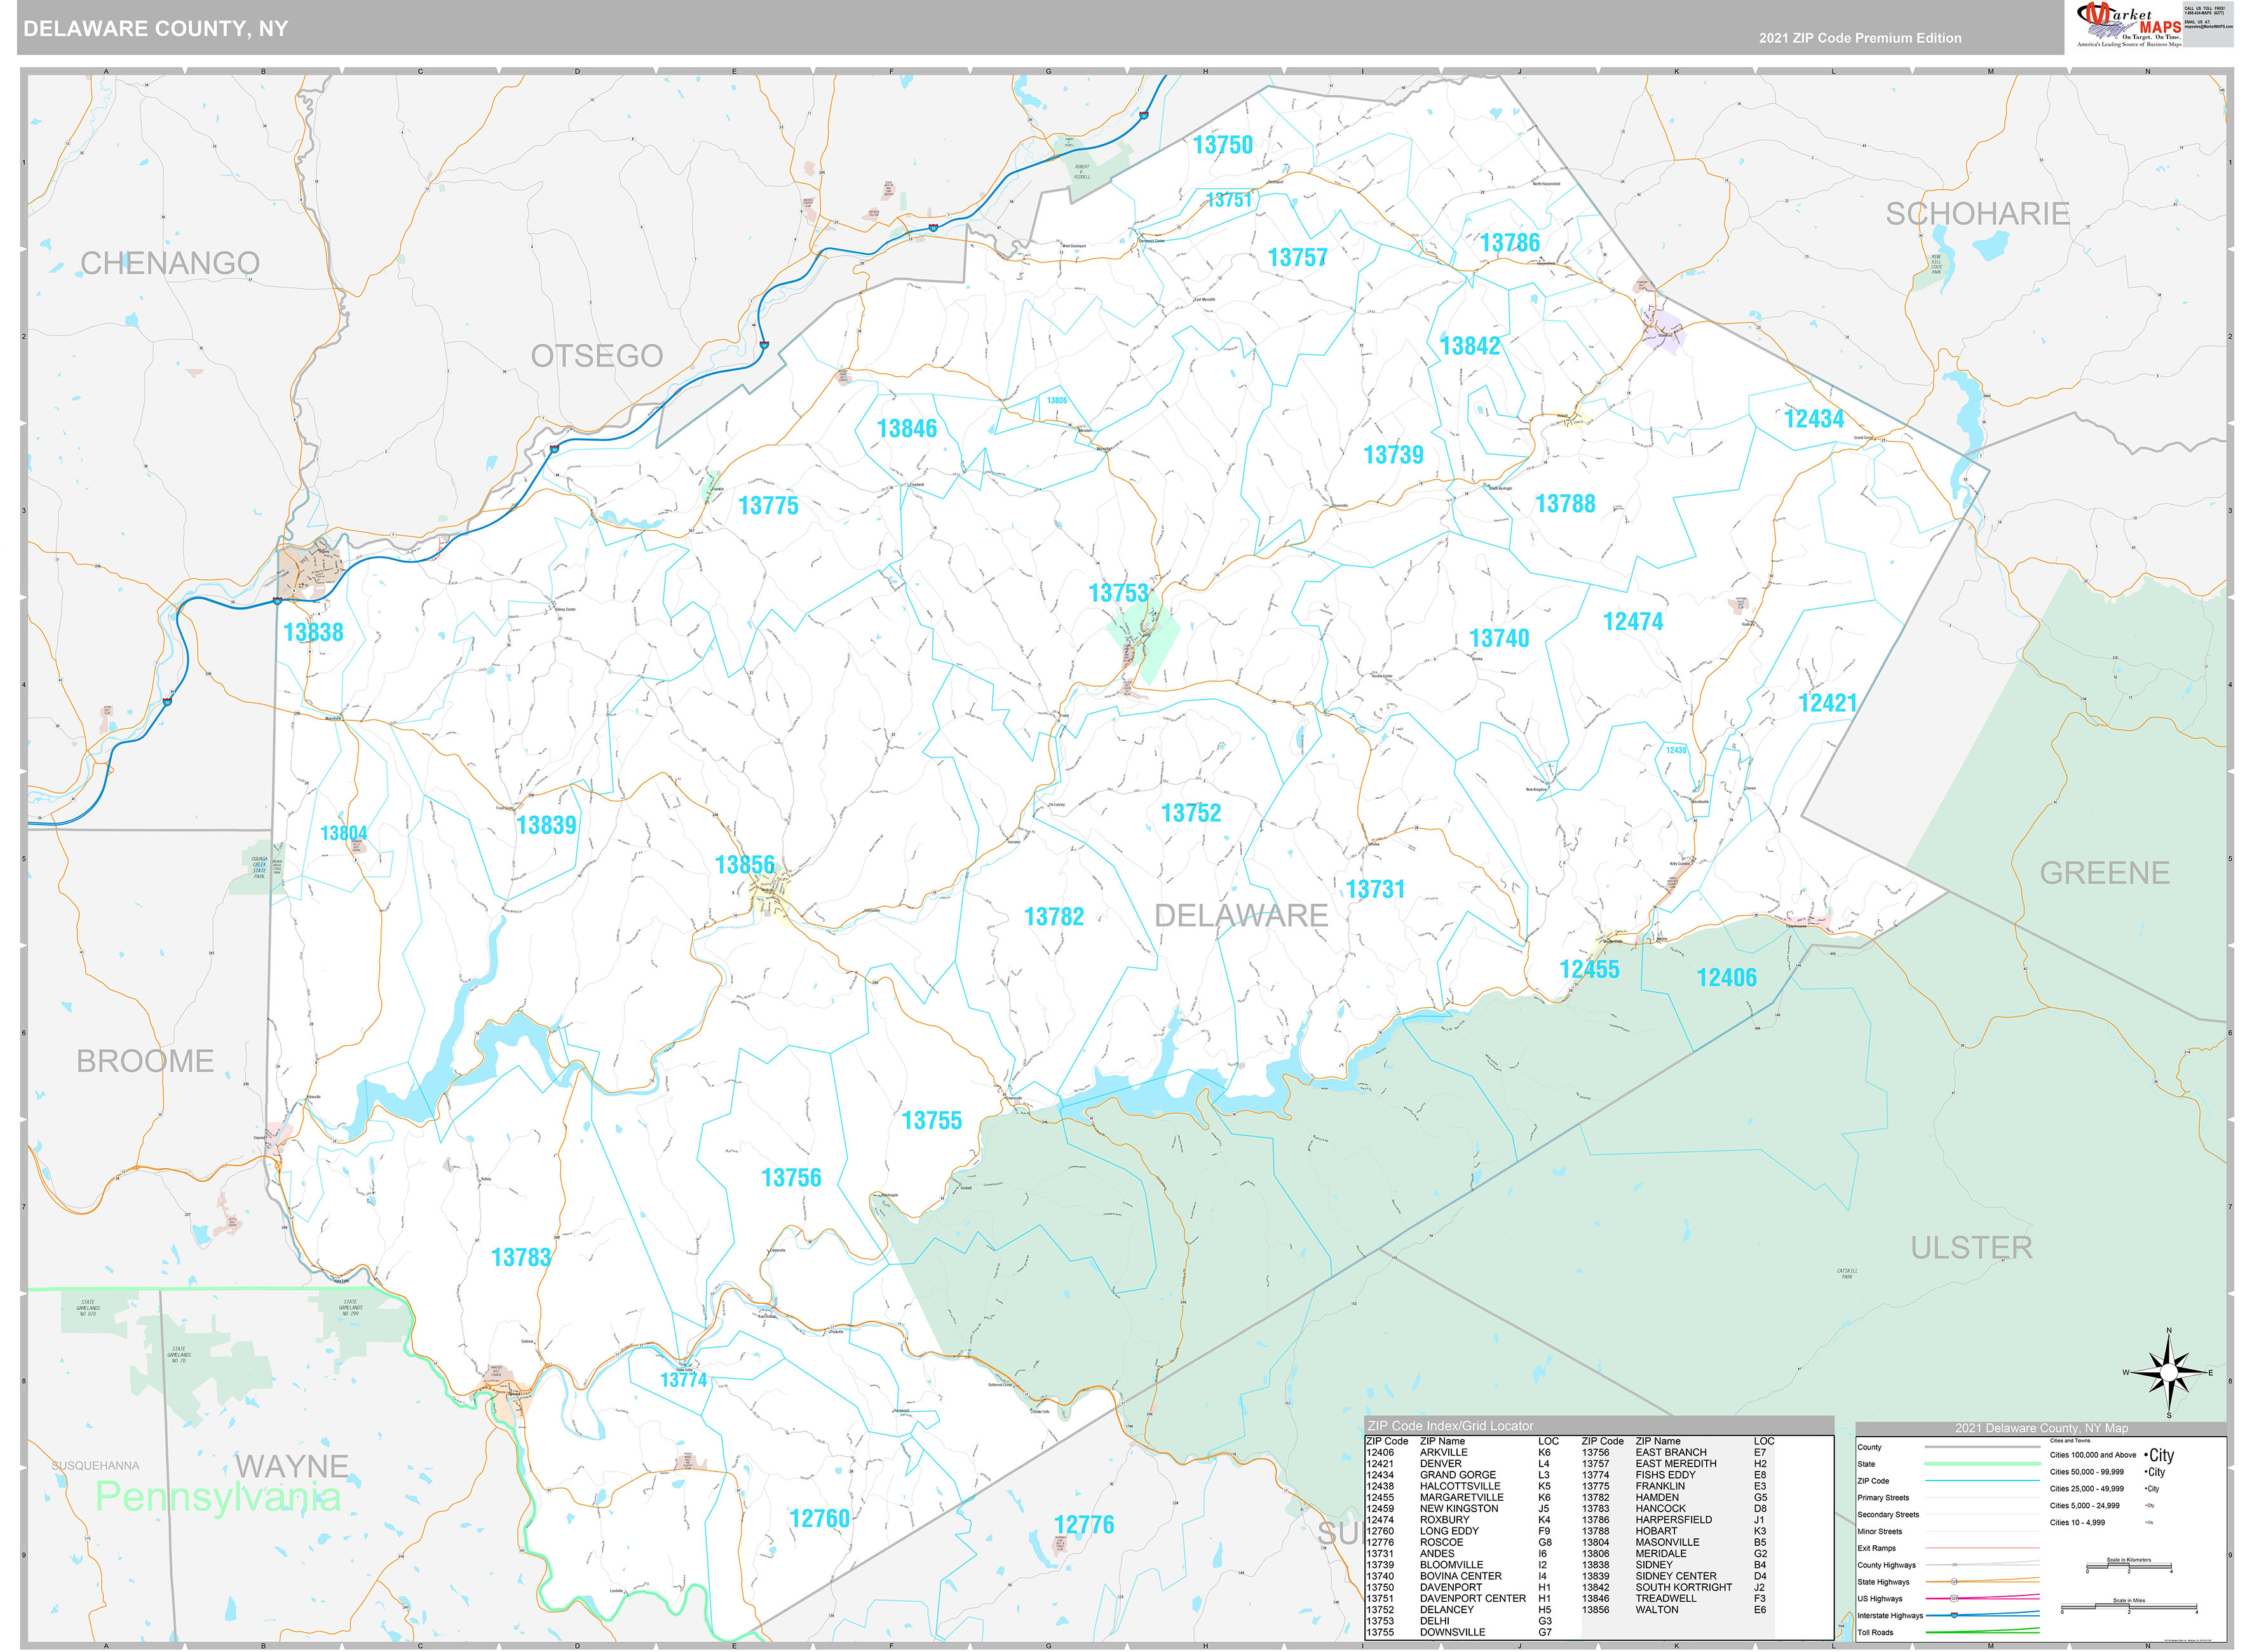Click ZIP label 12776 on the map

point(1083,1525)
